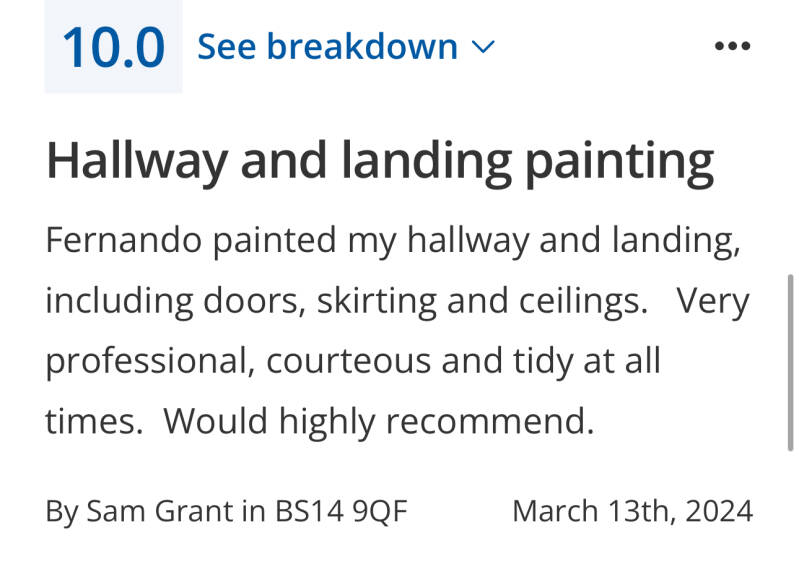799x569 pixels.
Task: Click the postcode "BS14 9QF"
Action: [x=341, y=511]
